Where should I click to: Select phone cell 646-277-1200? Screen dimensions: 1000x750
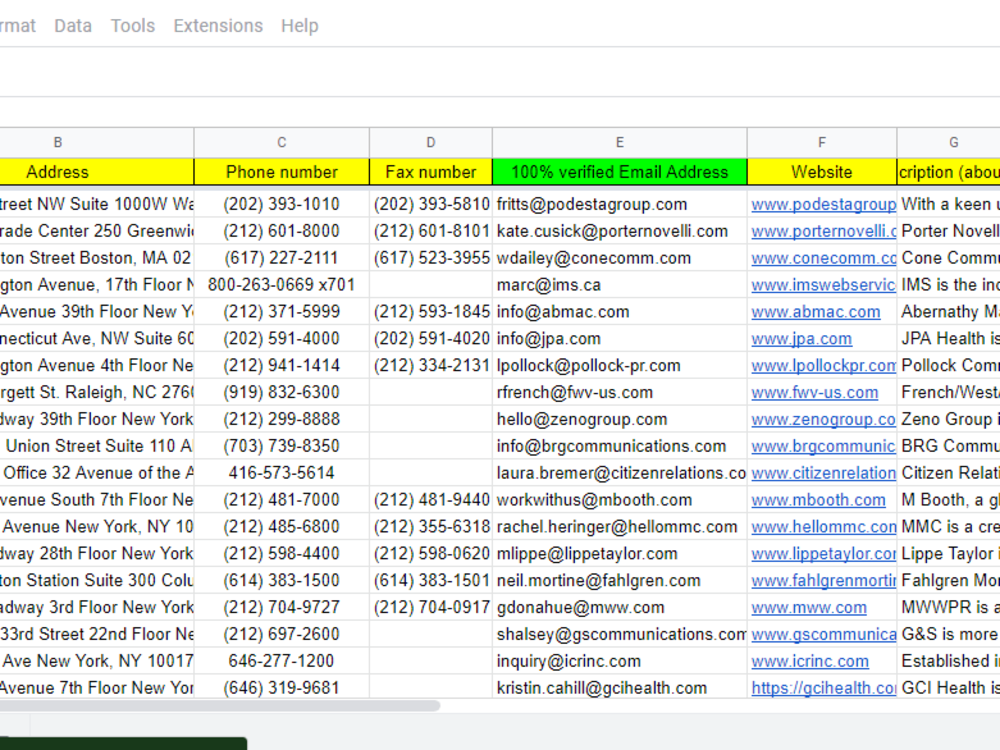(282, 661)
